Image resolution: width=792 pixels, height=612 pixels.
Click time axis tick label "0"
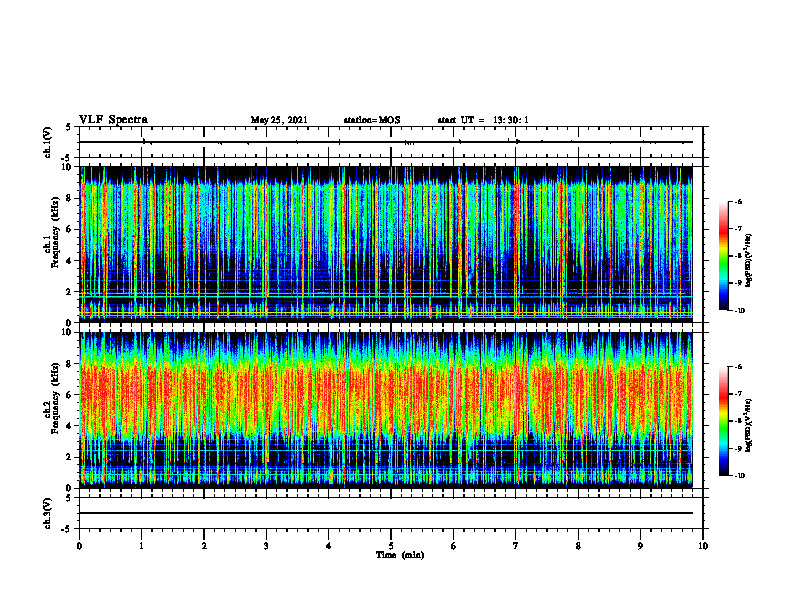pyautogui.click(x=79, y=546)
